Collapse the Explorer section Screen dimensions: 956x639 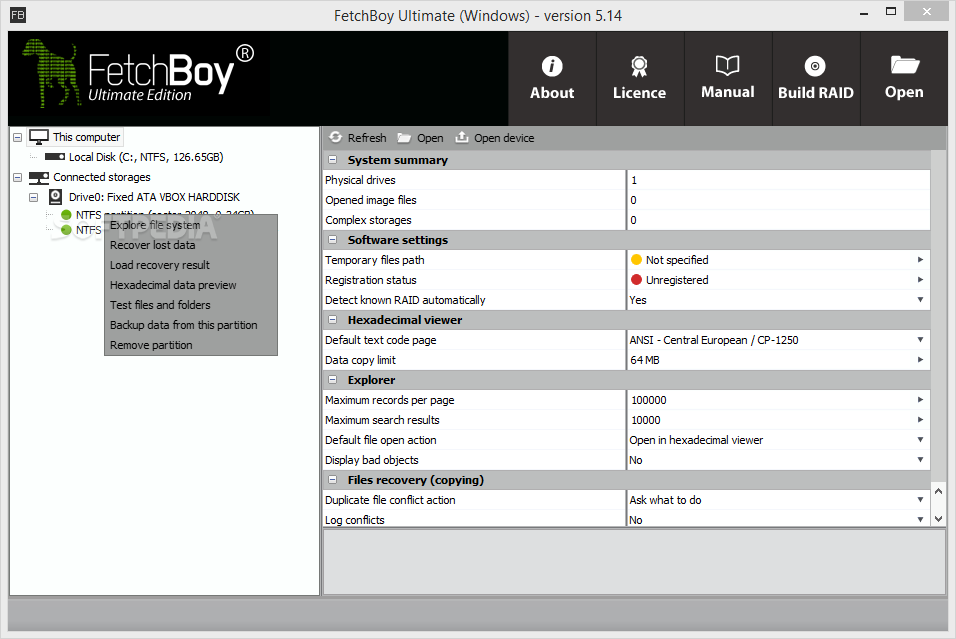pyautogui.click(x=332, y=379)
